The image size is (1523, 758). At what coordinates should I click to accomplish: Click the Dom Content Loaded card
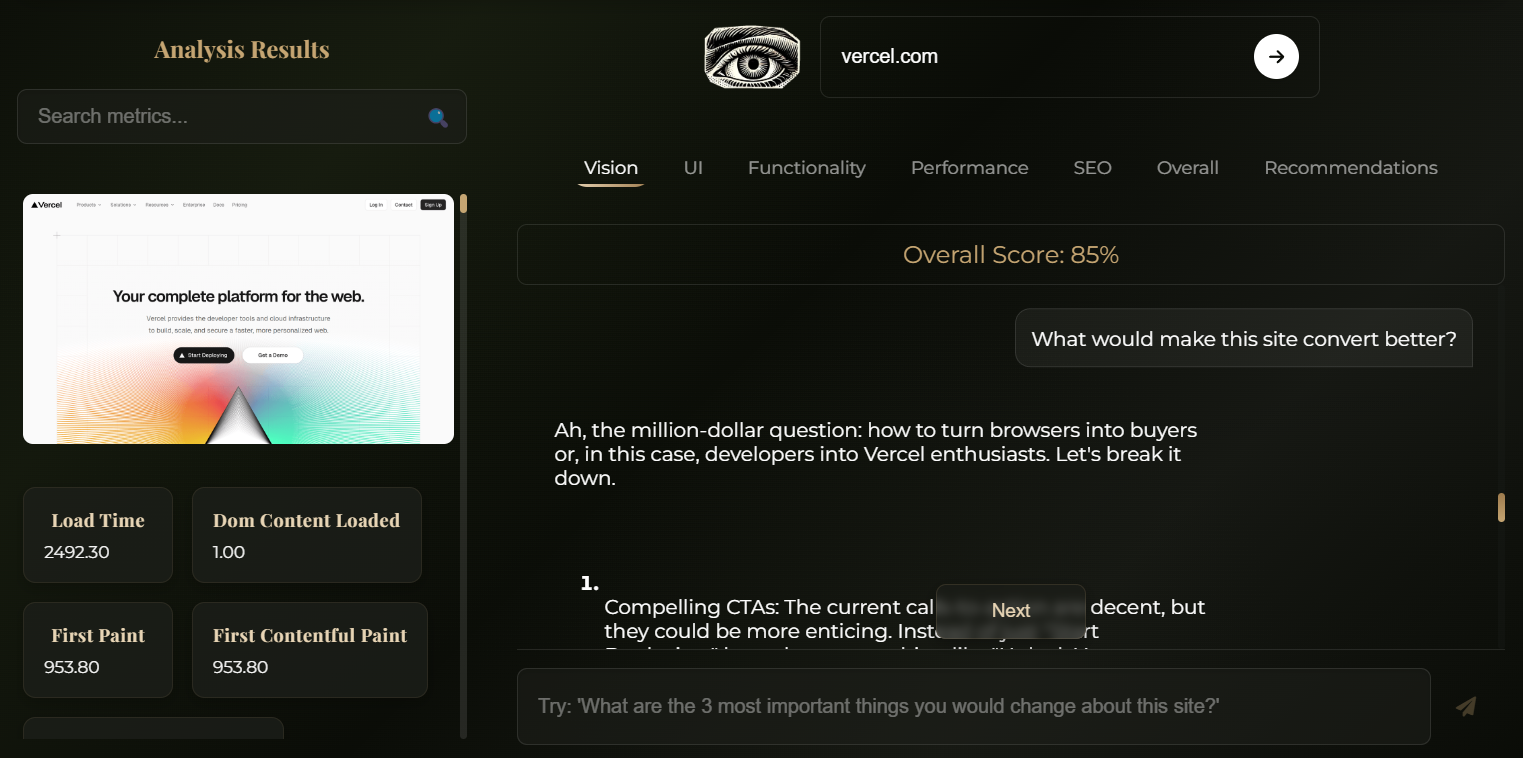[x=307, y=535]
